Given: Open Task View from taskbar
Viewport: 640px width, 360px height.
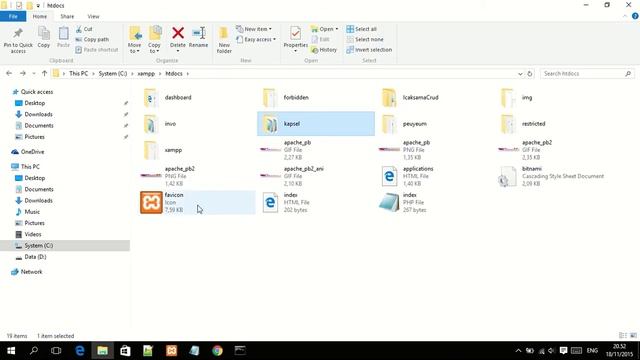Looking at the screenshot, I should click(56, 351).
